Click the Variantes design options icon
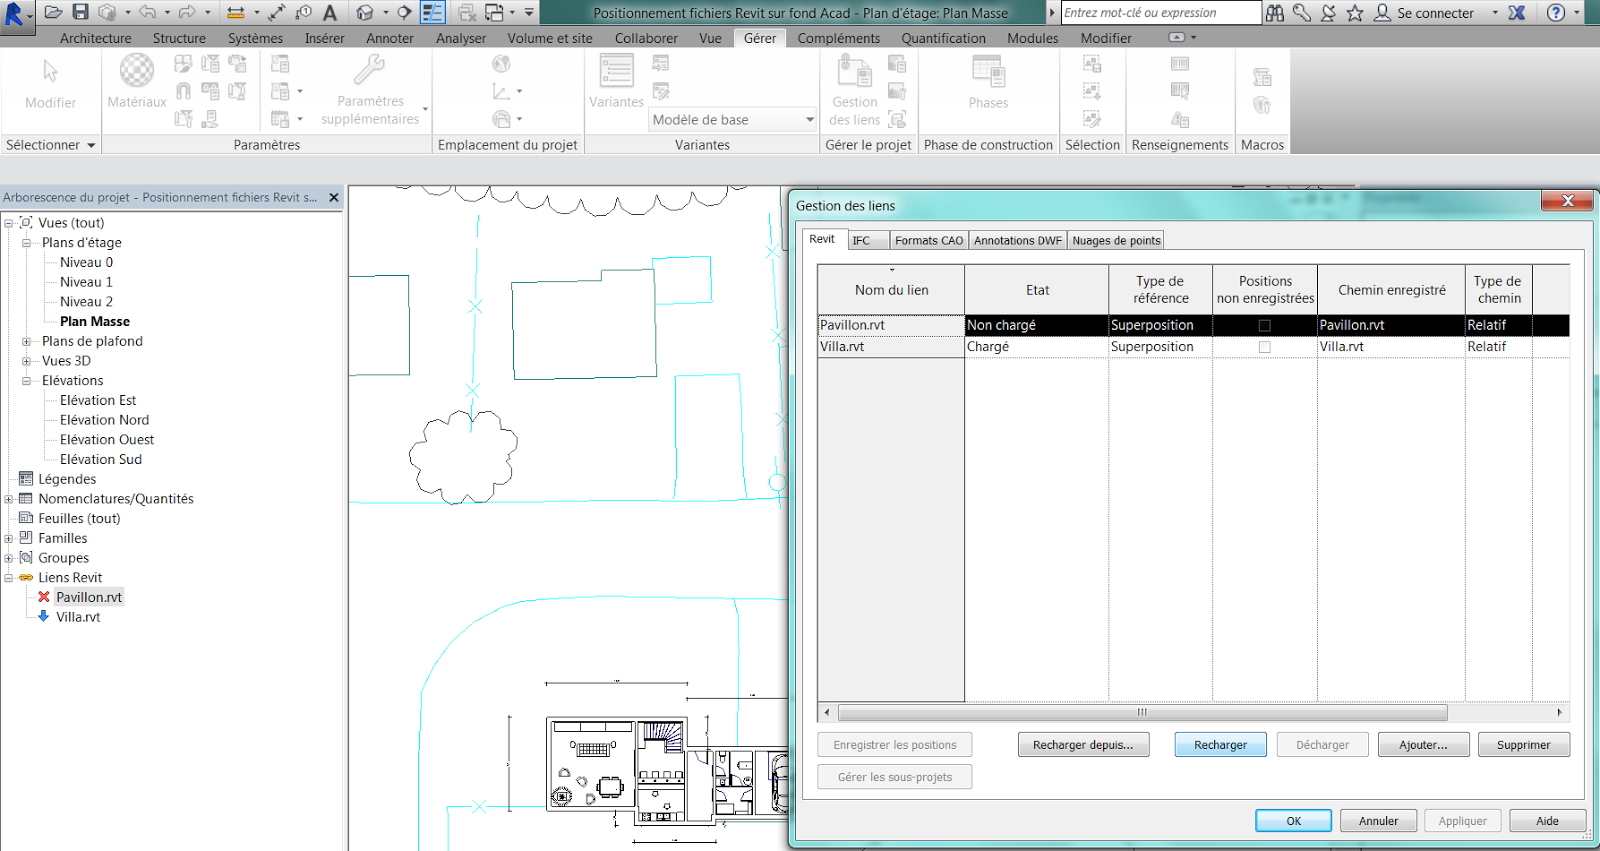 pos(616,71)
